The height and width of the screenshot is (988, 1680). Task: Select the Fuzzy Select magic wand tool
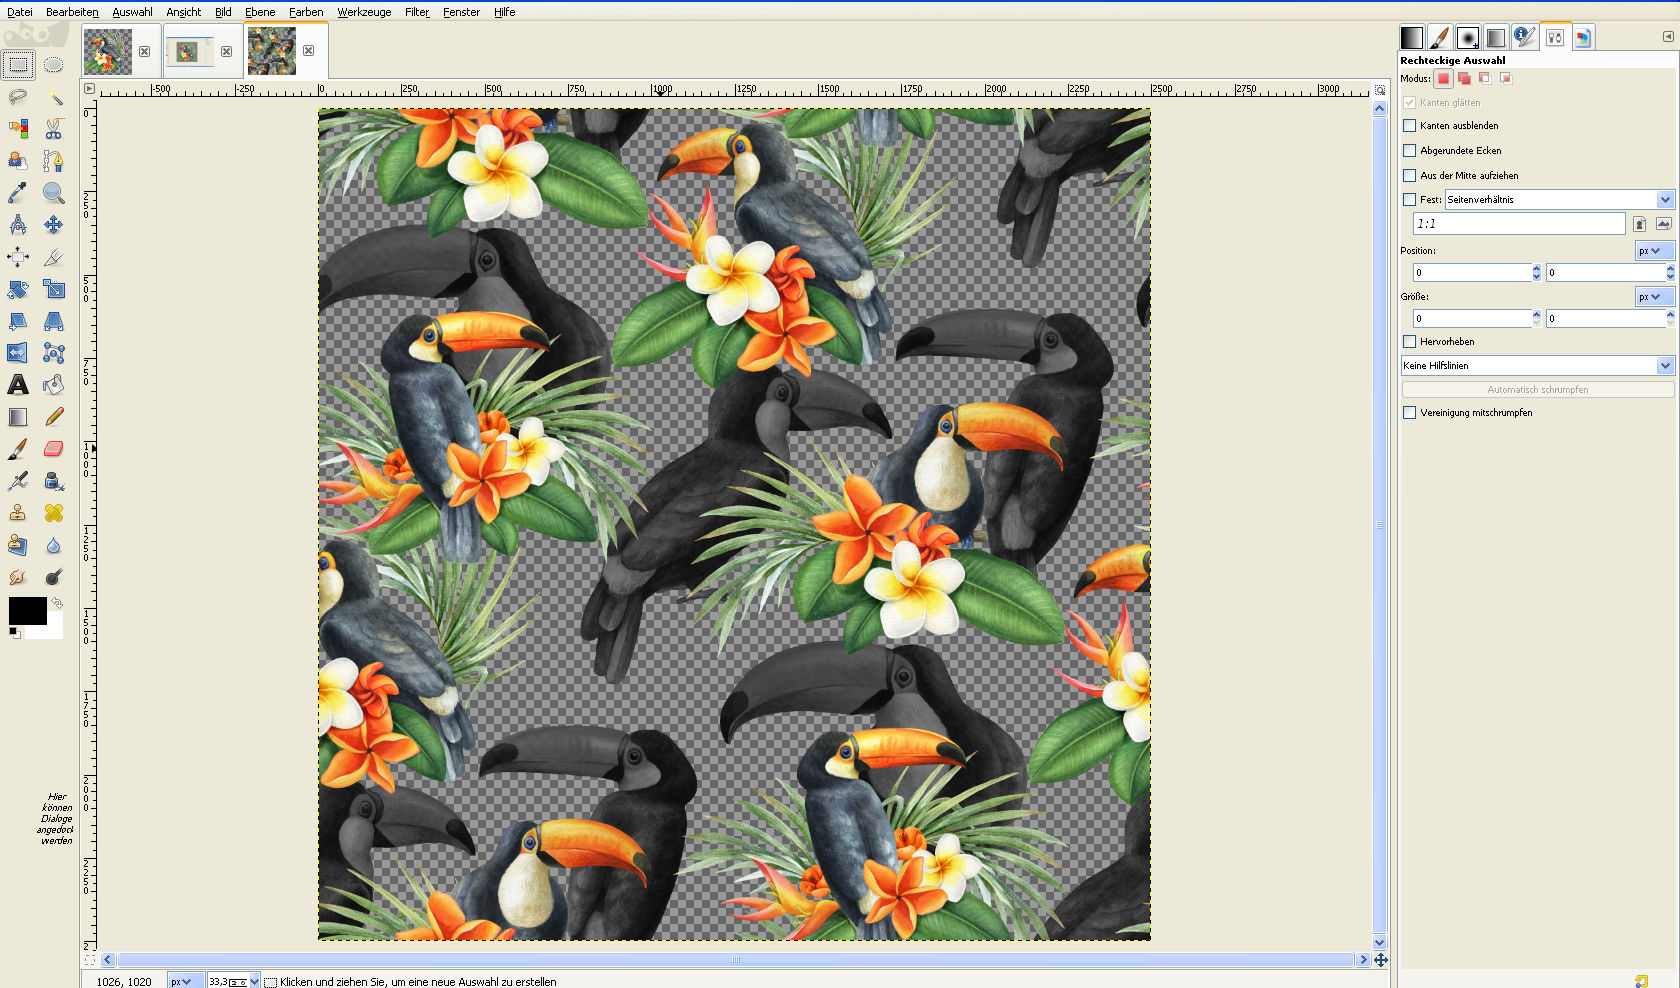click(54, 97)
